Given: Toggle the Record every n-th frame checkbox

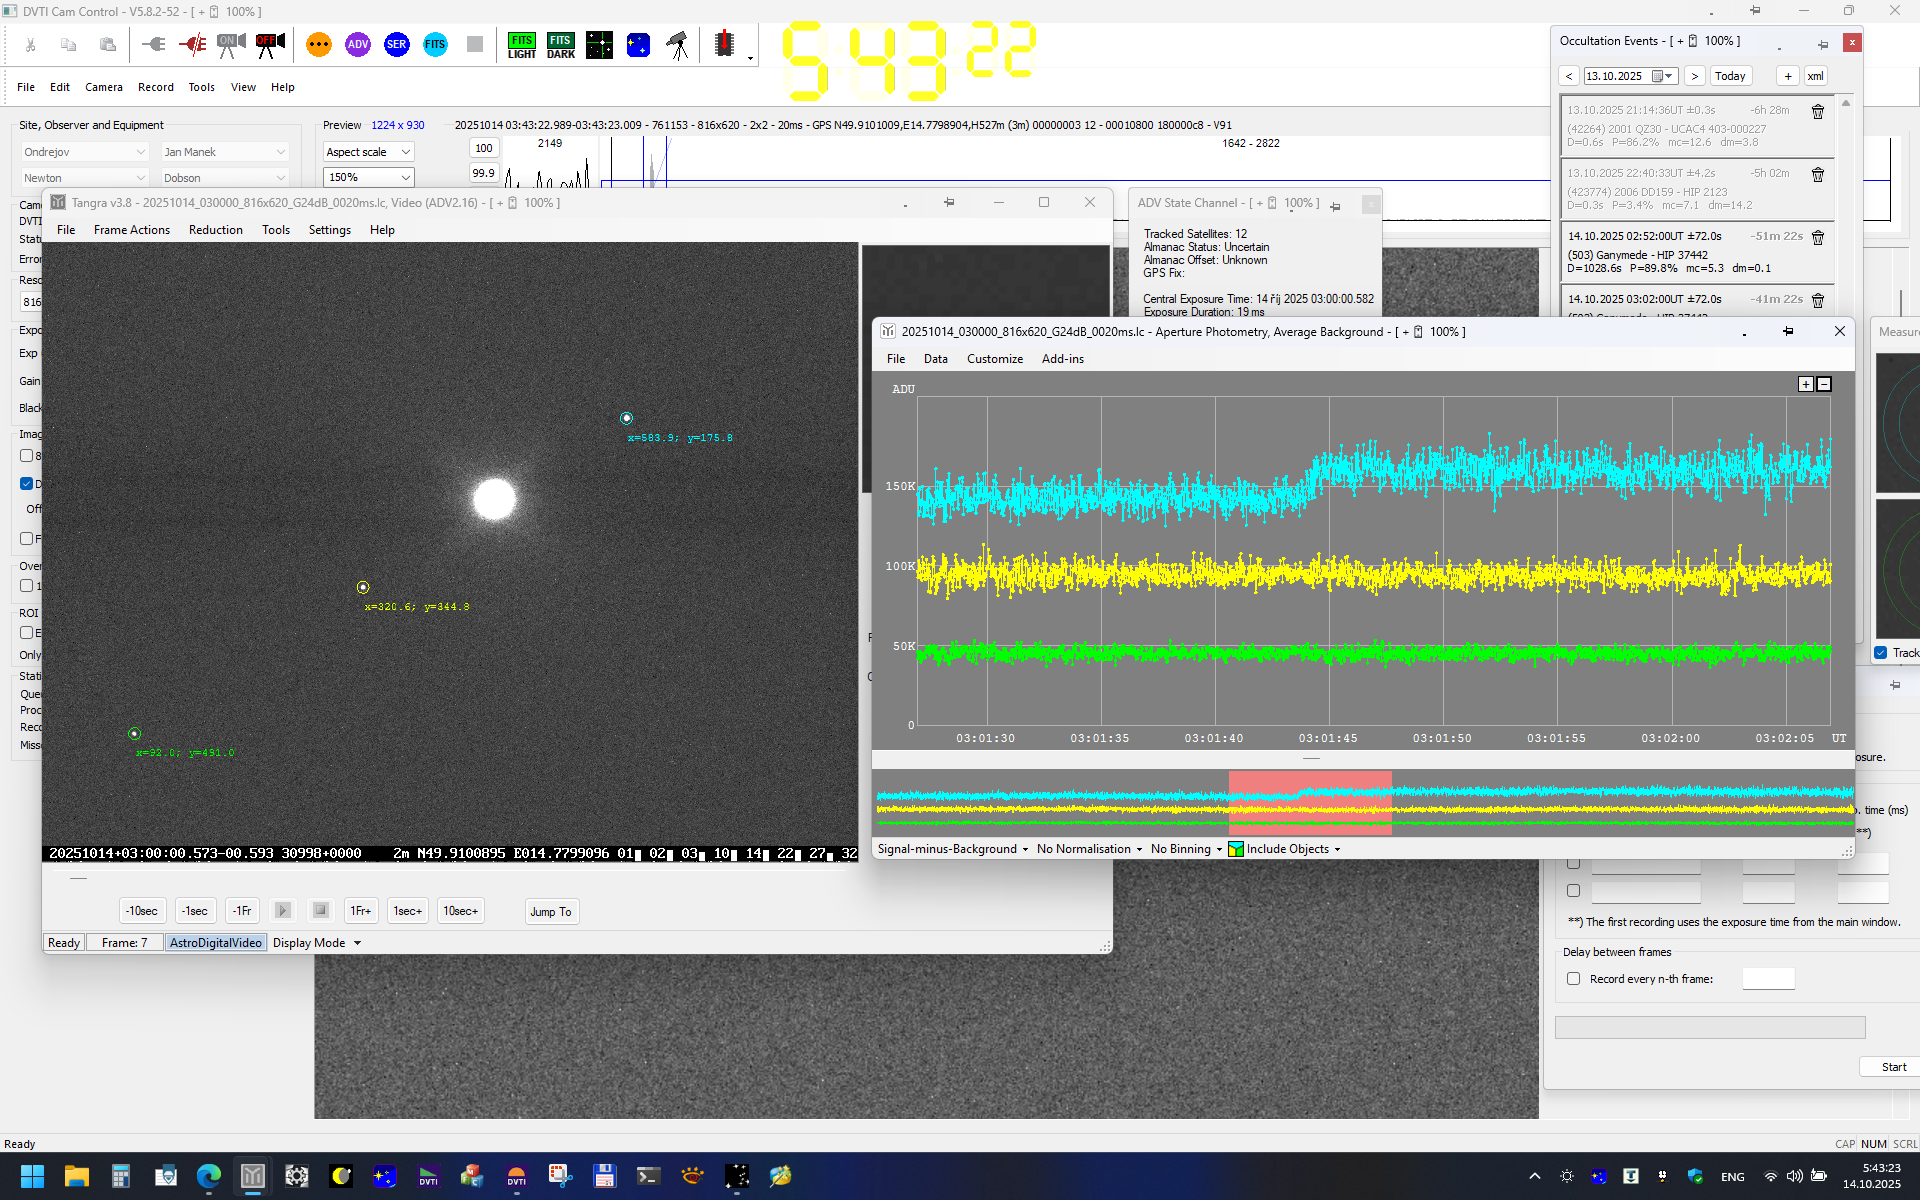Looking at the screenshot, I should (1573, 978).
